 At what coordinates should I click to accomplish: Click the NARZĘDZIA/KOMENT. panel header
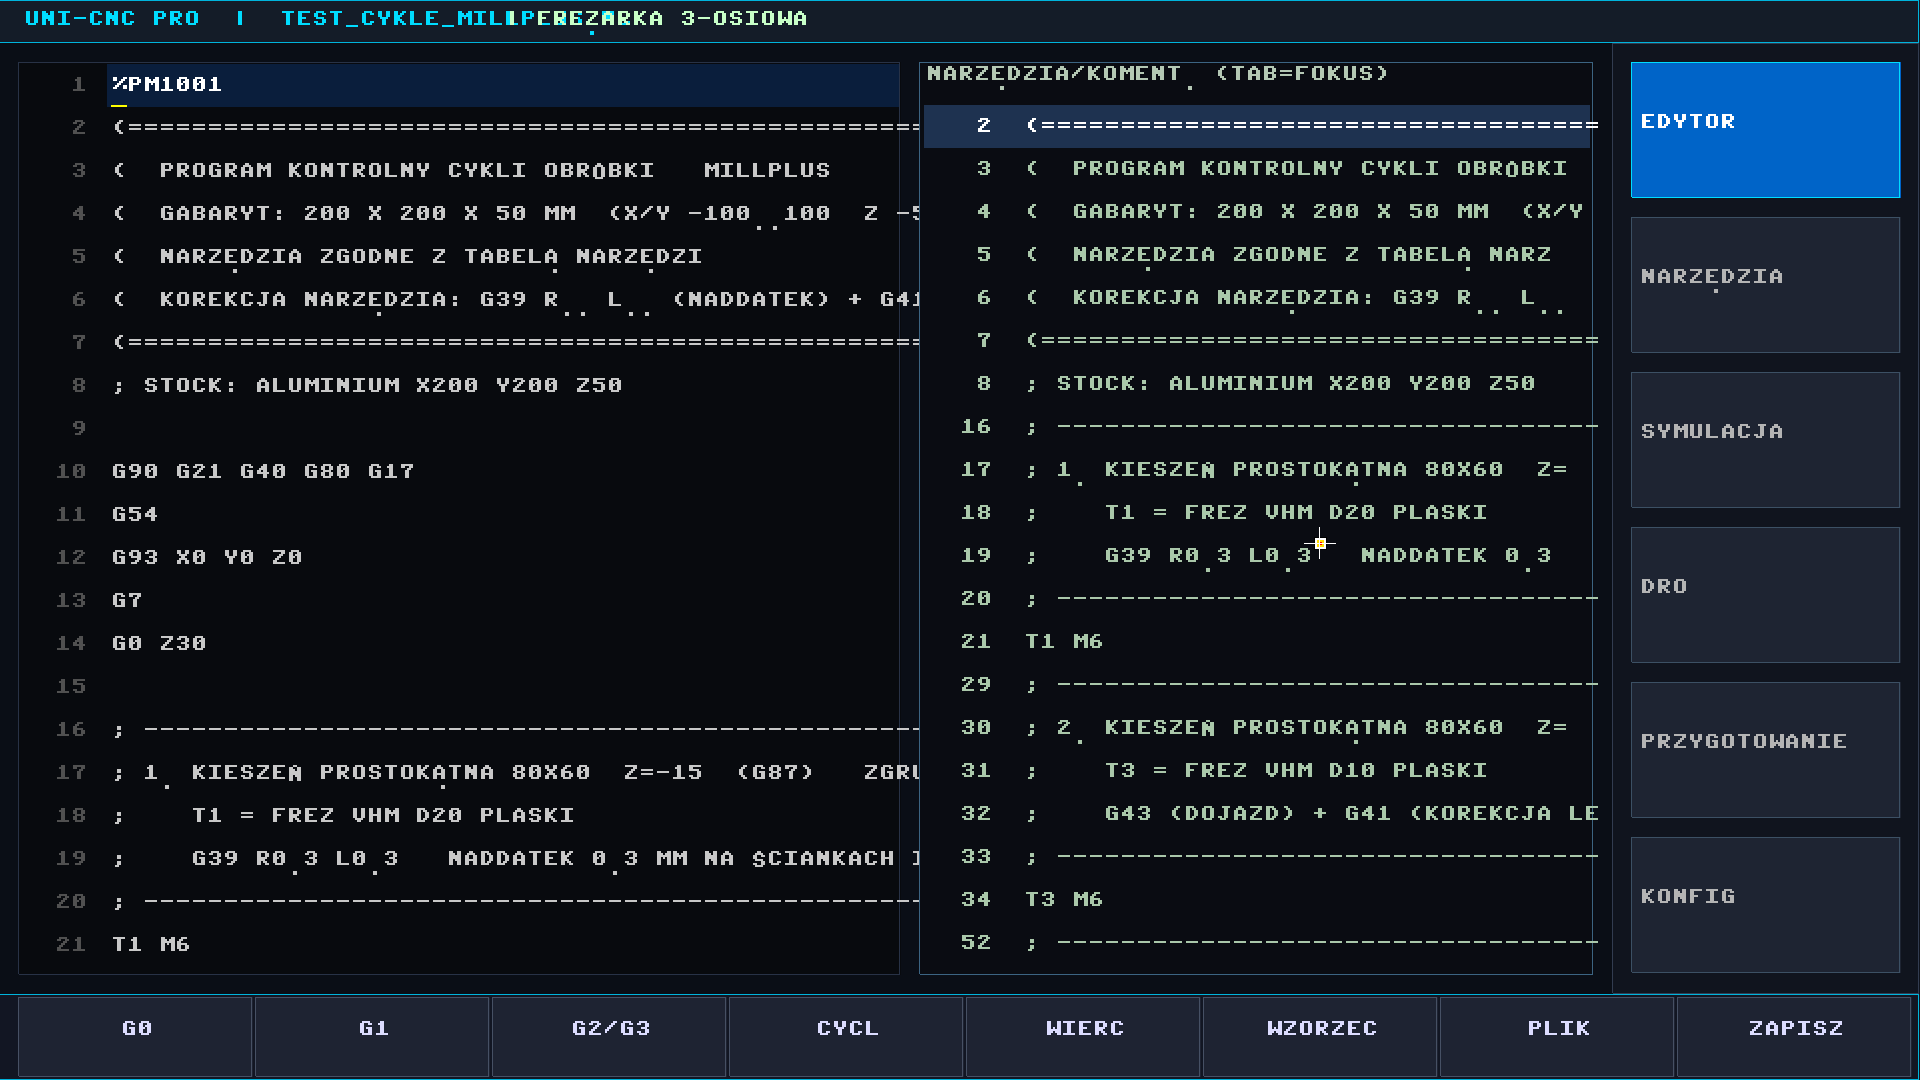coord(1157,74)
